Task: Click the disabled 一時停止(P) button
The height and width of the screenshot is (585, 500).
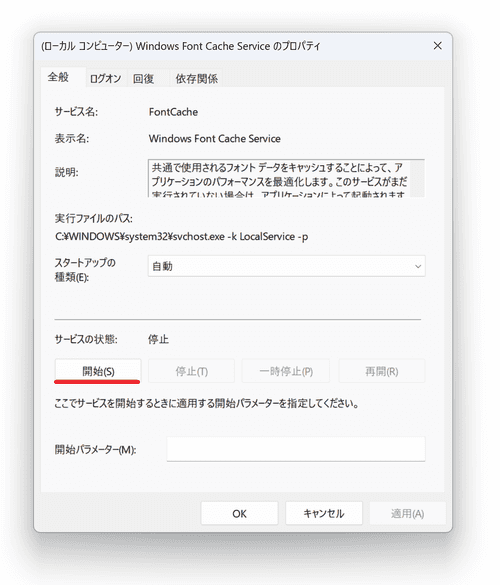Action: 286,371
